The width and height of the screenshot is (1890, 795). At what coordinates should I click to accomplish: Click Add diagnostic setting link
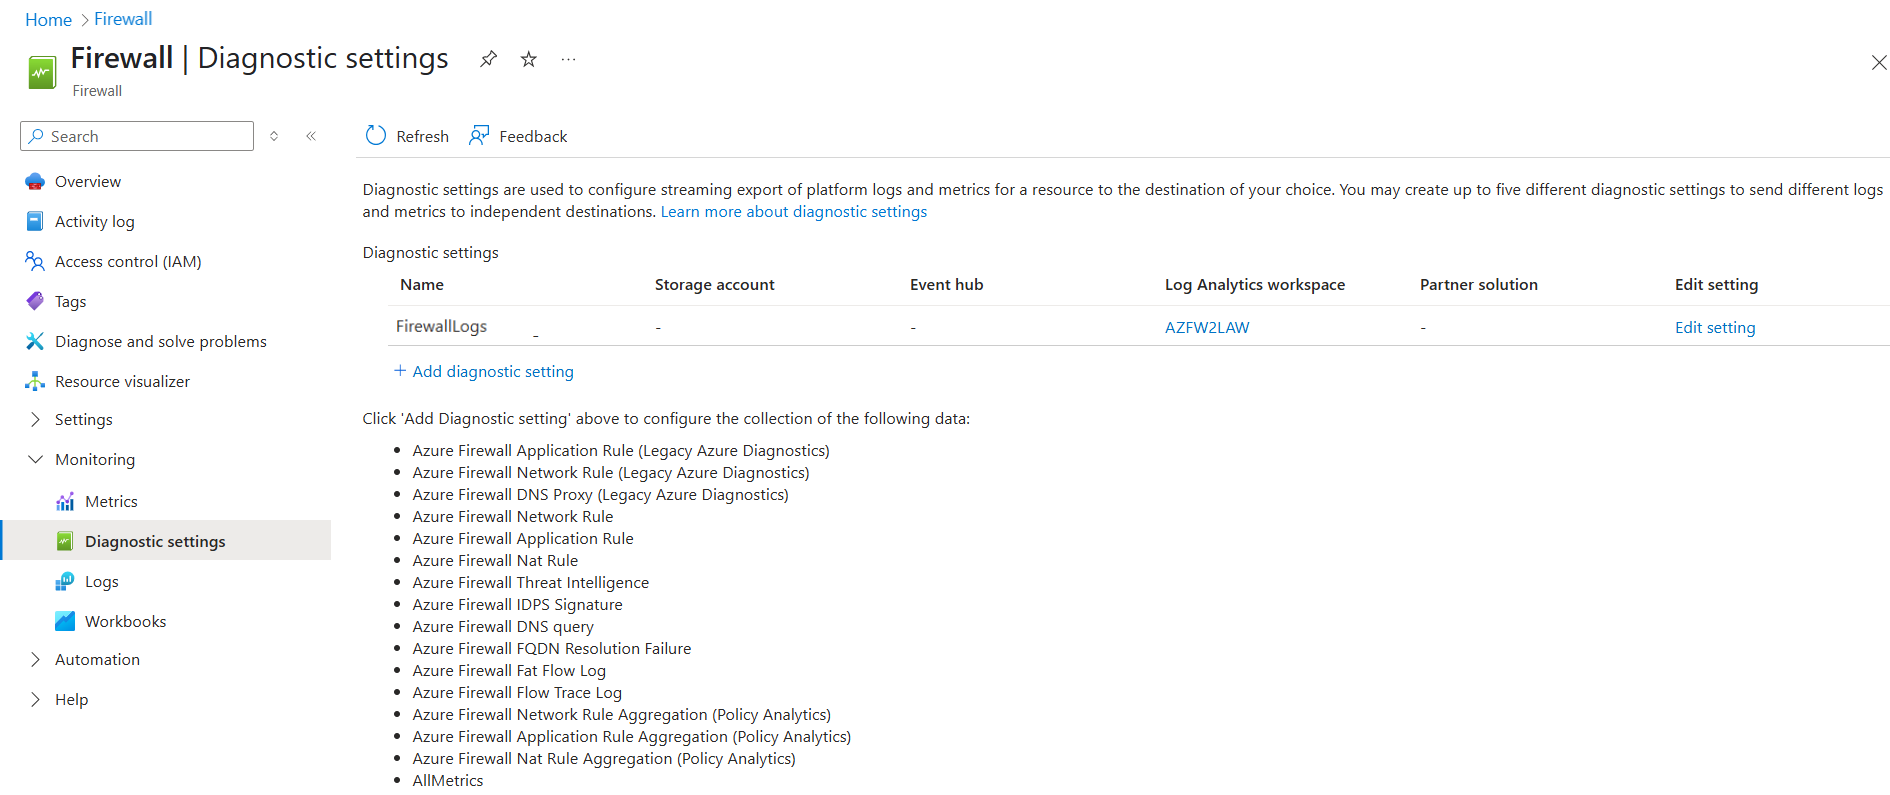pos(493,371)
